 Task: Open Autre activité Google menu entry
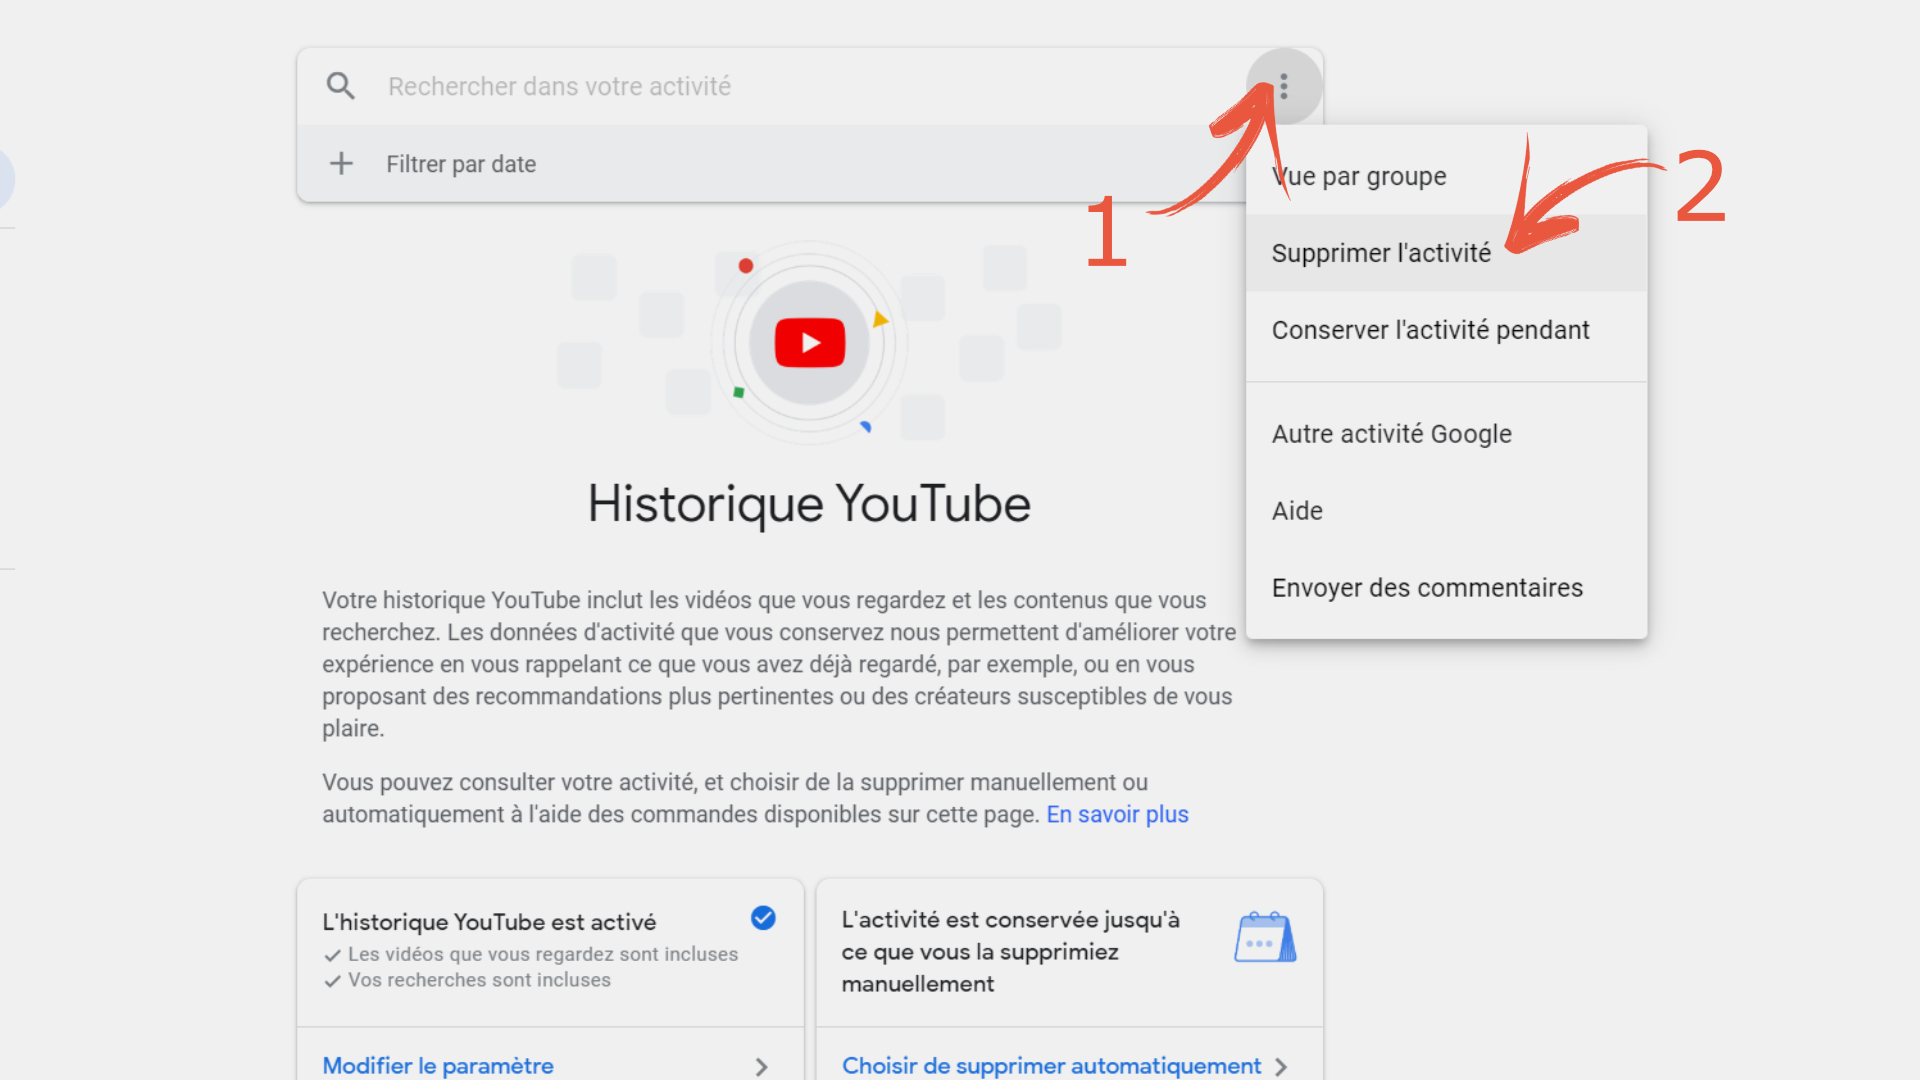[x=1446, y=434]
